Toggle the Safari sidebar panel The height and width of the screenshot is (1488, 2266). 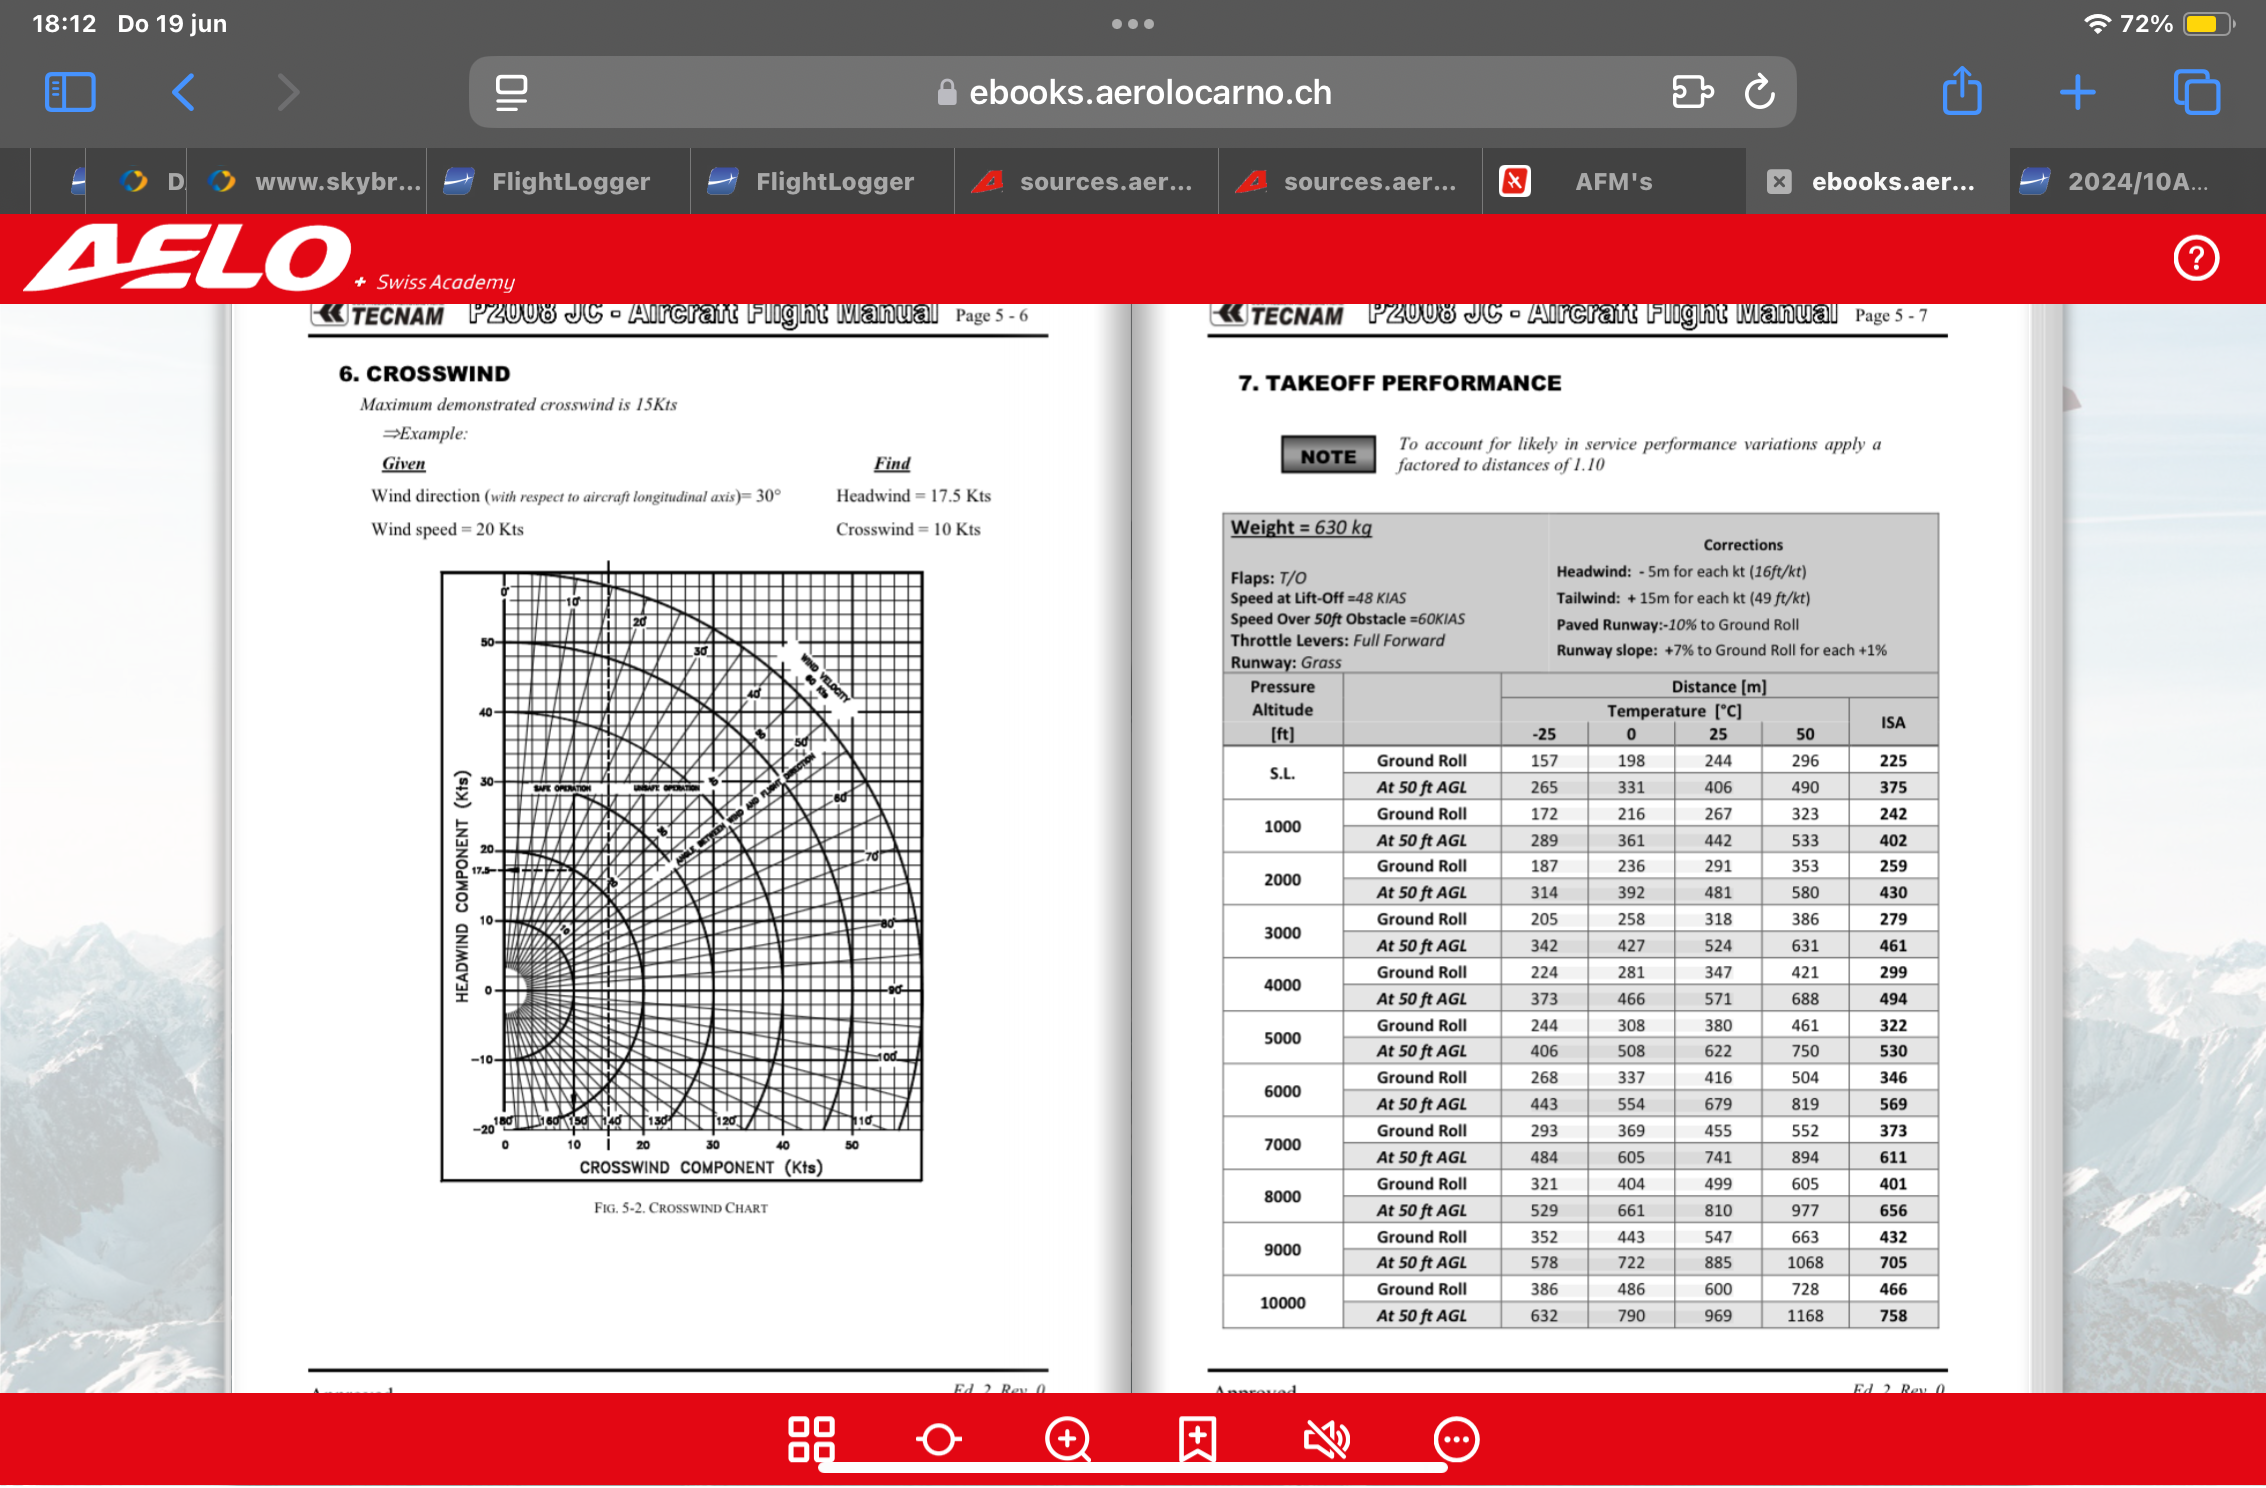tap(70, 92)
